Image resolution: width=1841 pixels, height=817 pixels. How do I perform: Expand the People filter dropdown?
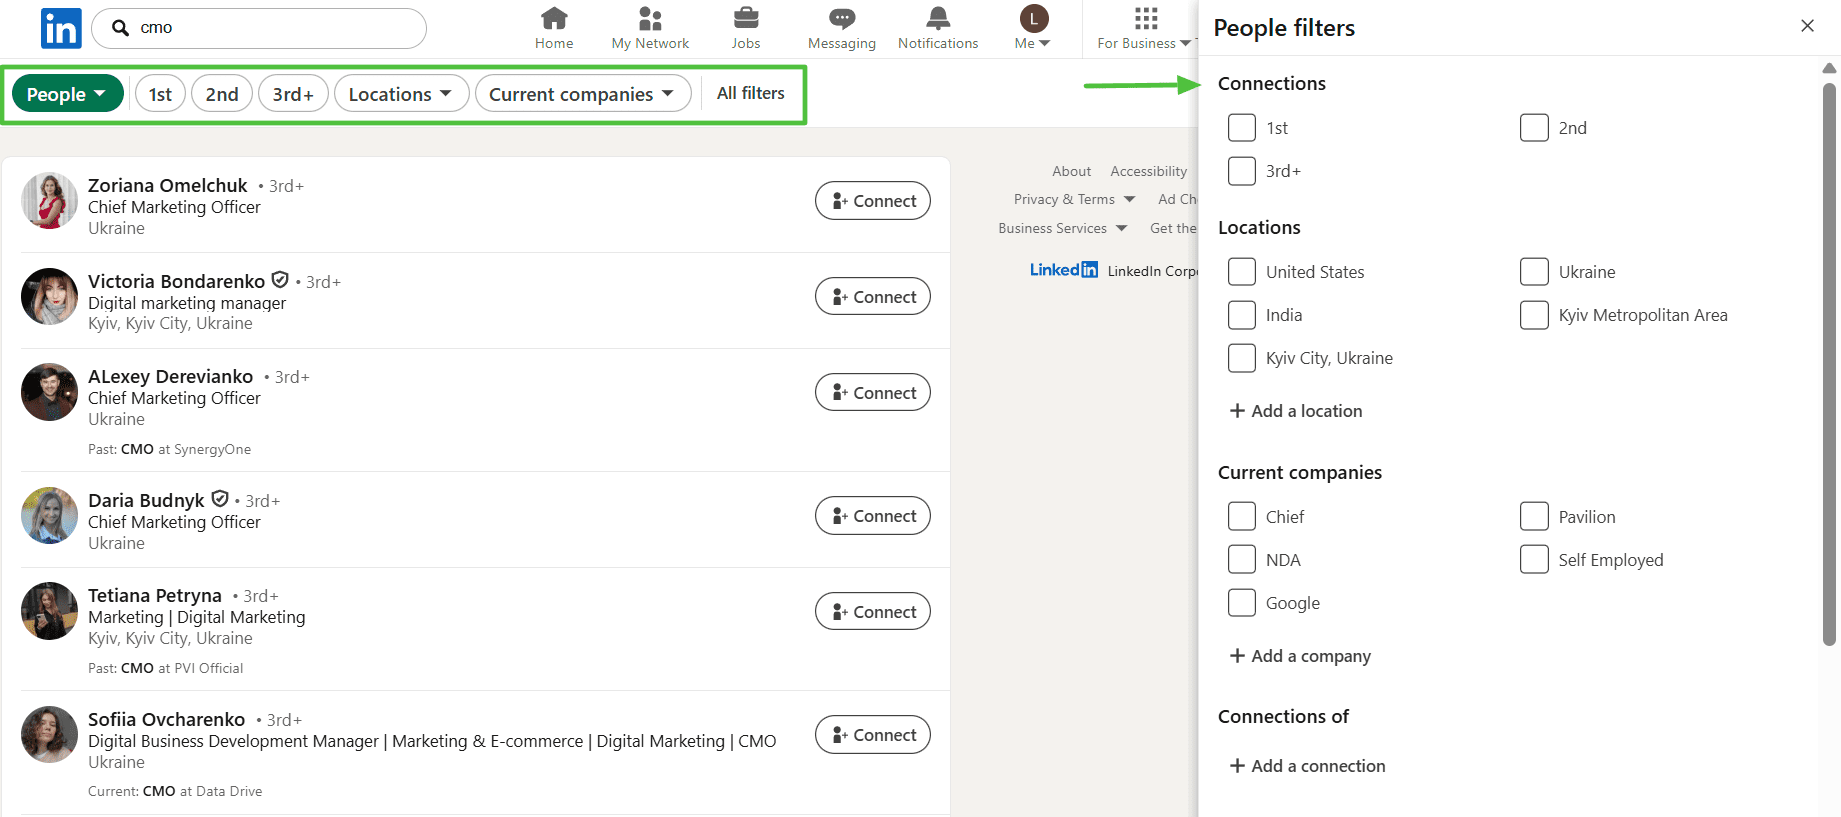click(x=67, y=94)
